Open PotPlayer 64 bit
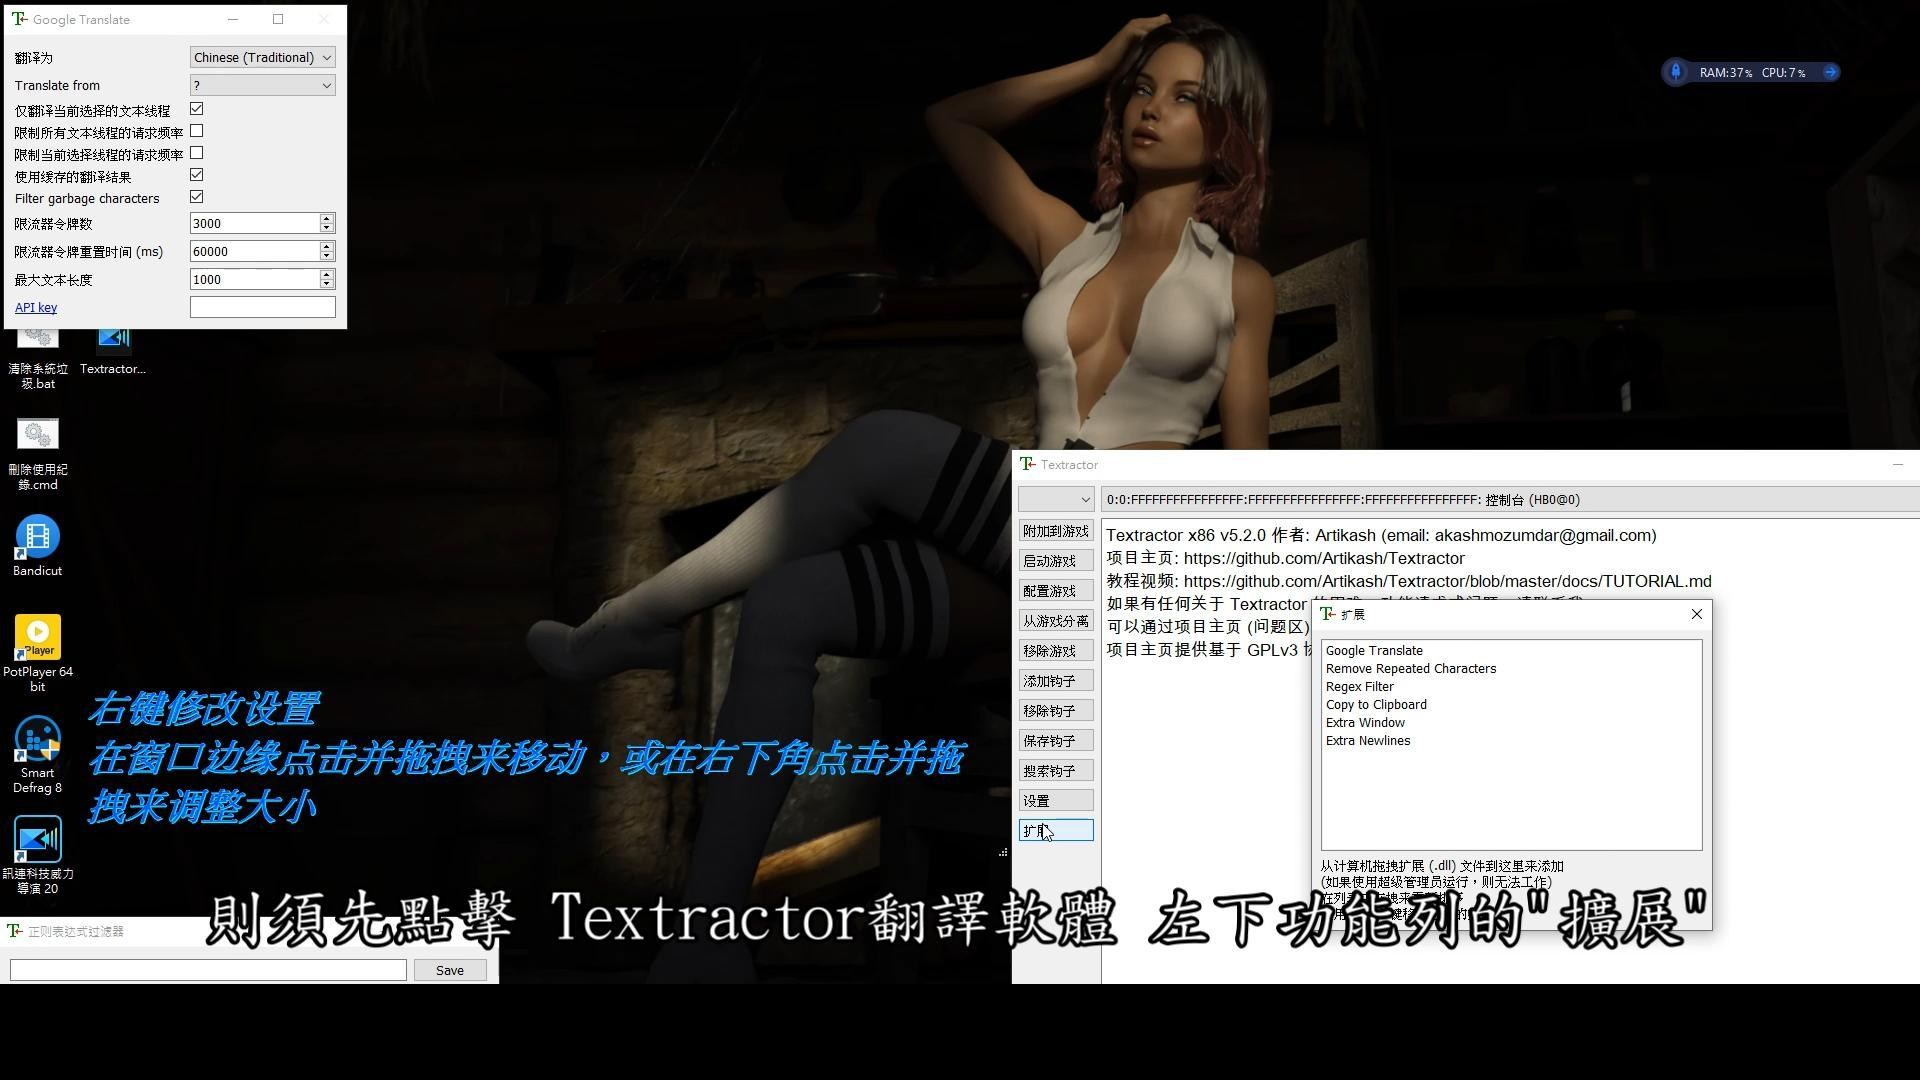 click(x=37, y=638)
